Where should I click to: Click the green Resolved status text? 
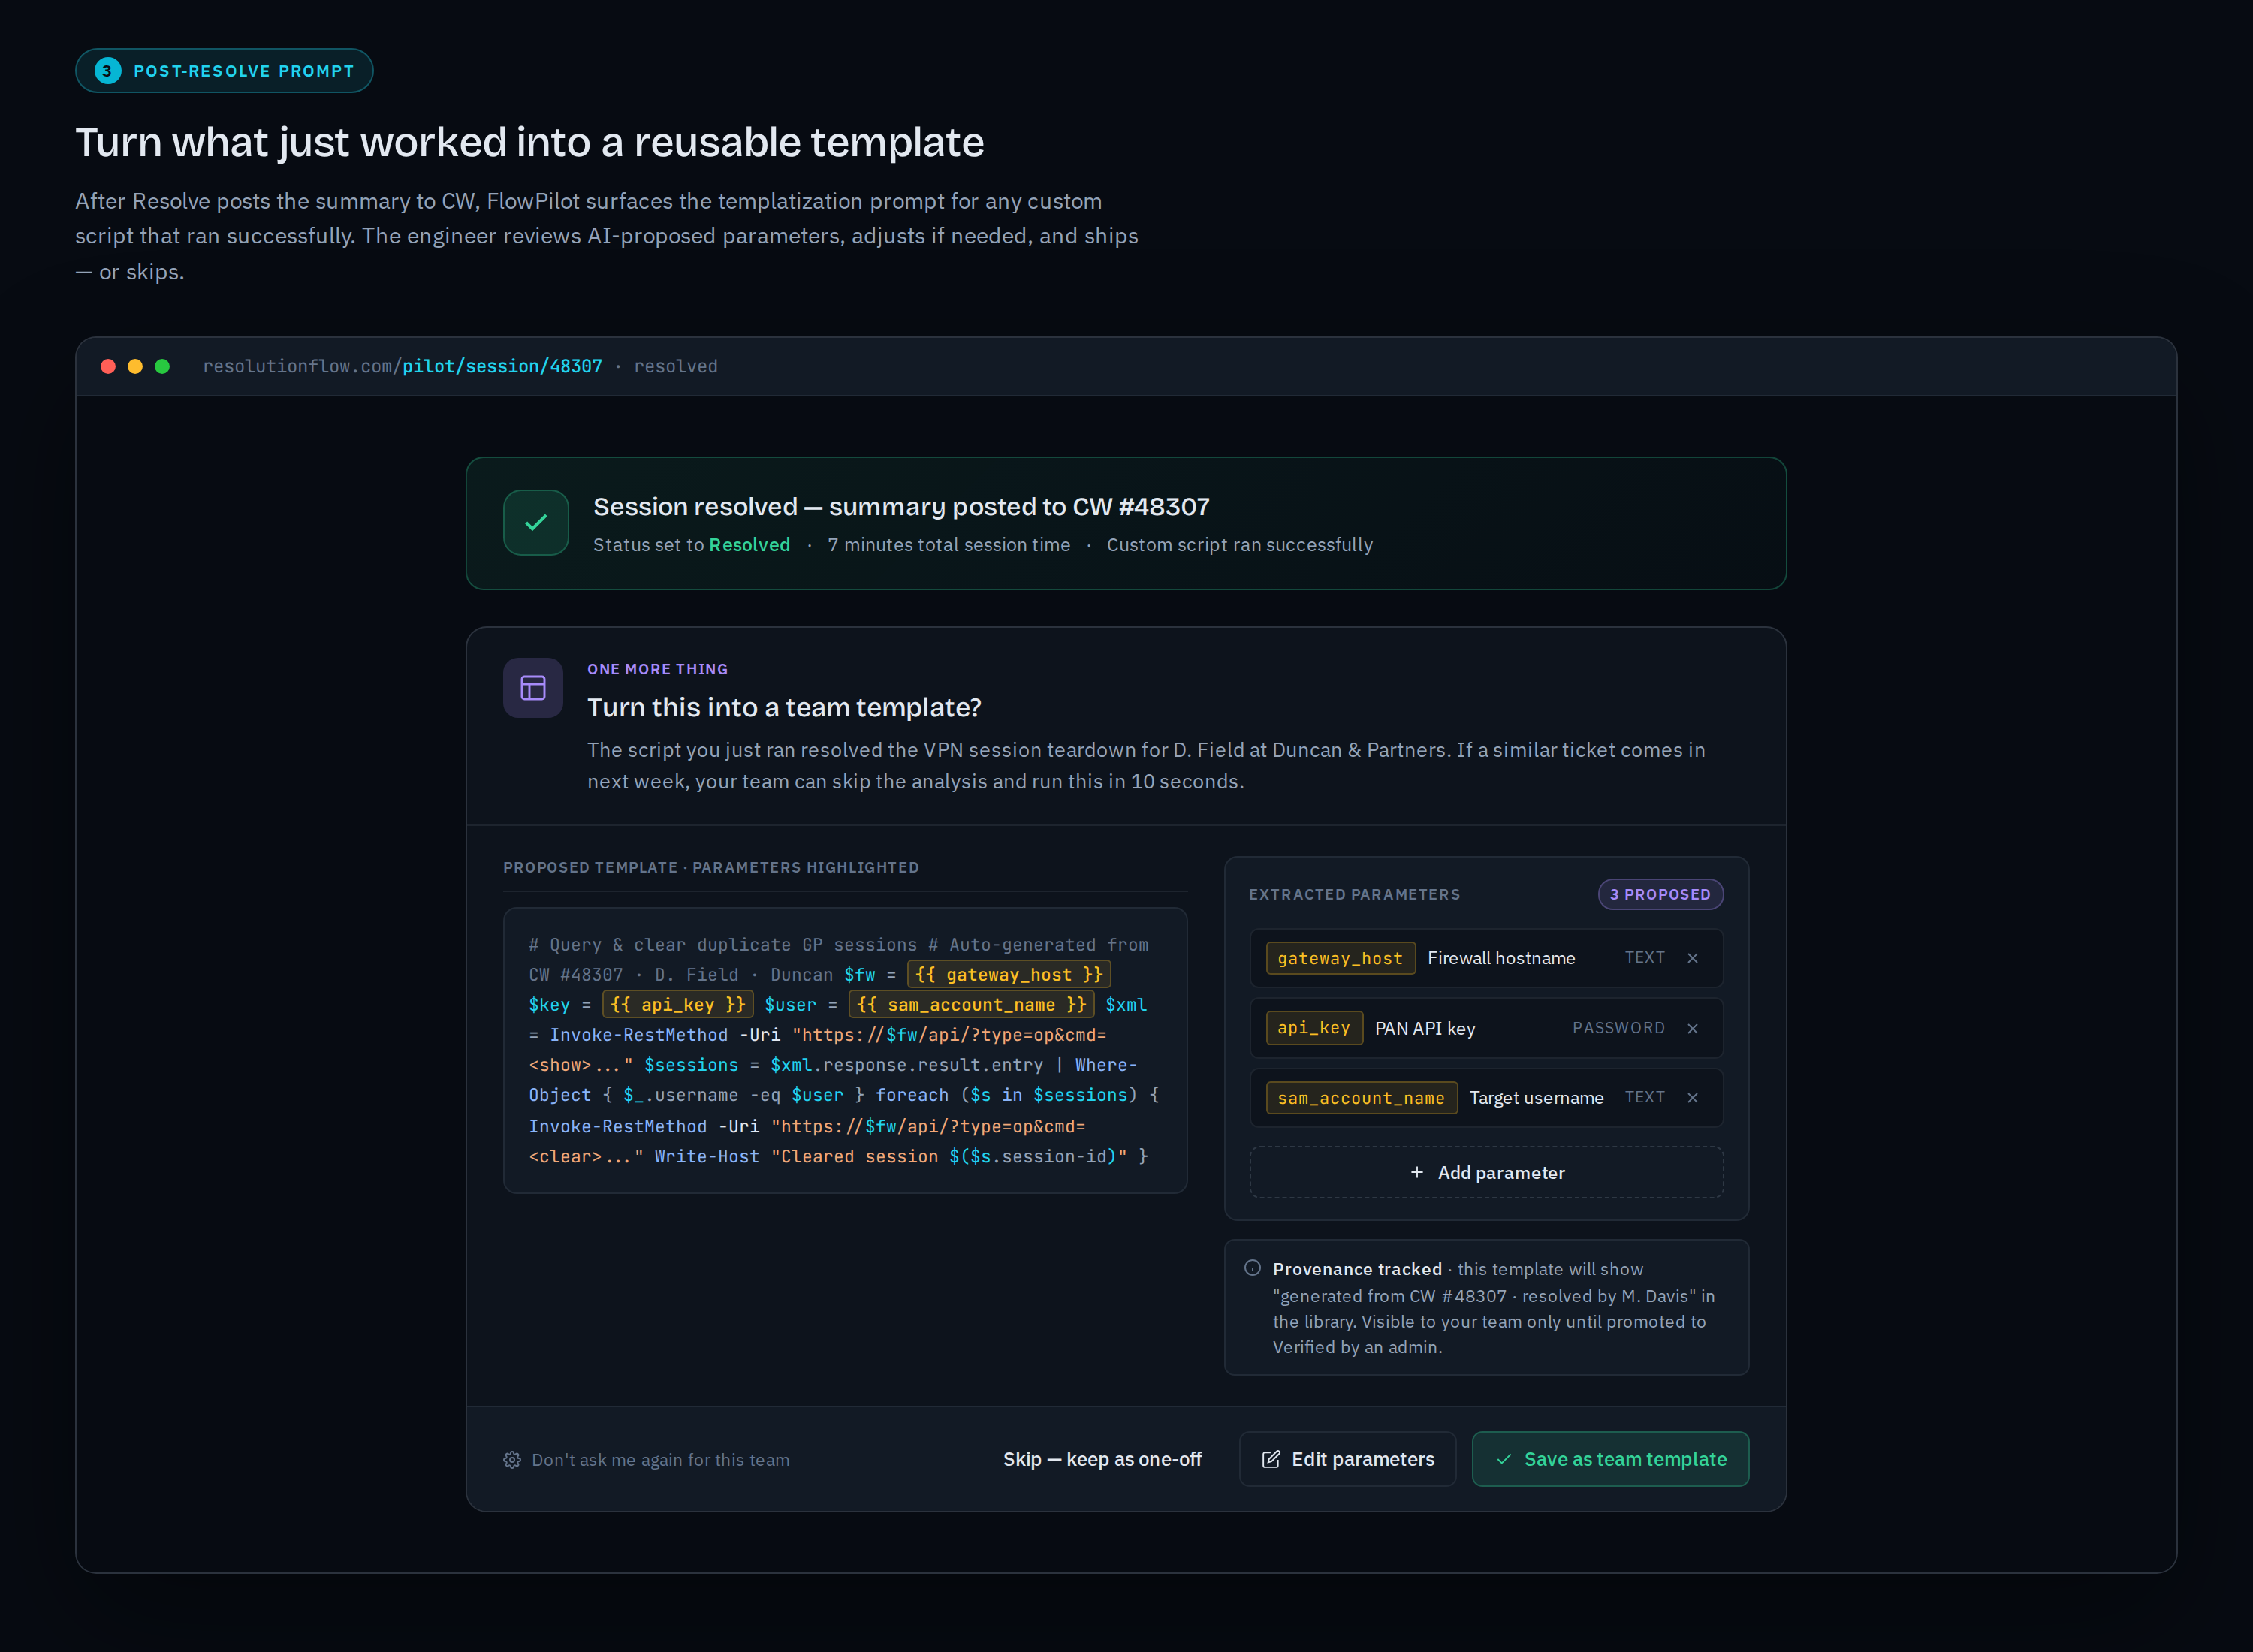pyautogui.click(x=749, y=545)
